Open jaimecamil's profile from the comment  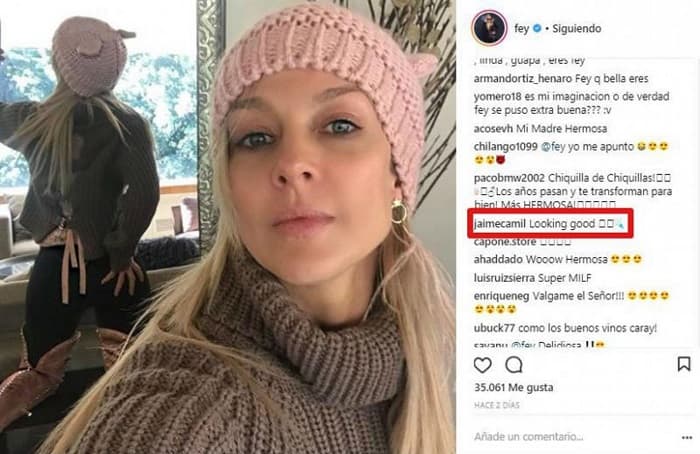pos(500,224)
